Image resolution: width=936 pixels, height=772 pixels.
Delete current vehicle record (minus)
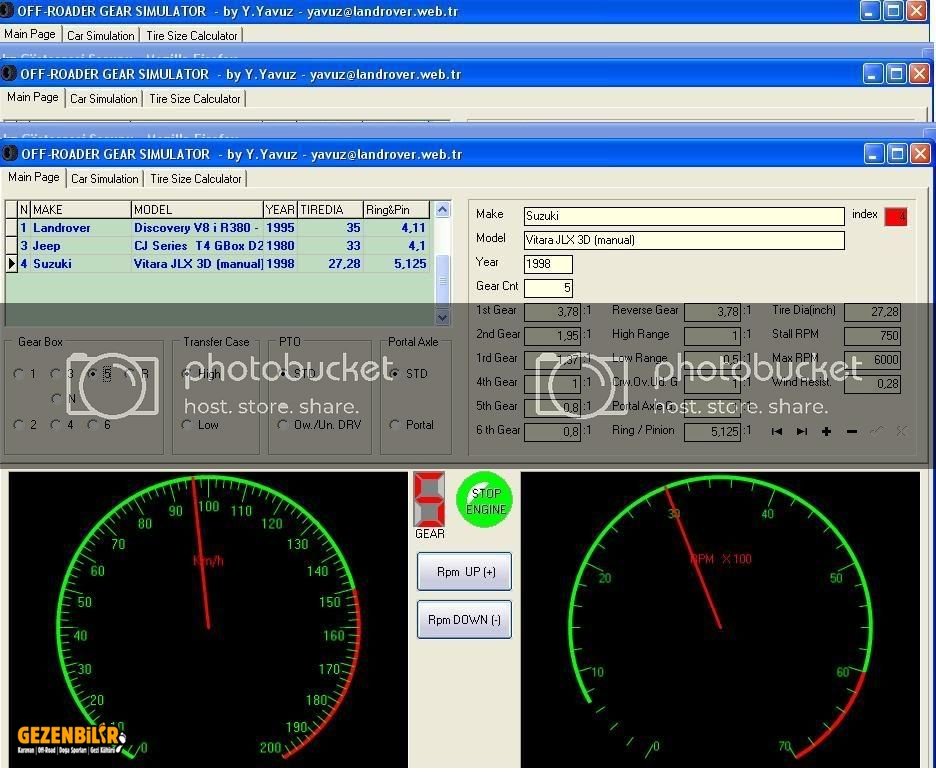point(852,431)
